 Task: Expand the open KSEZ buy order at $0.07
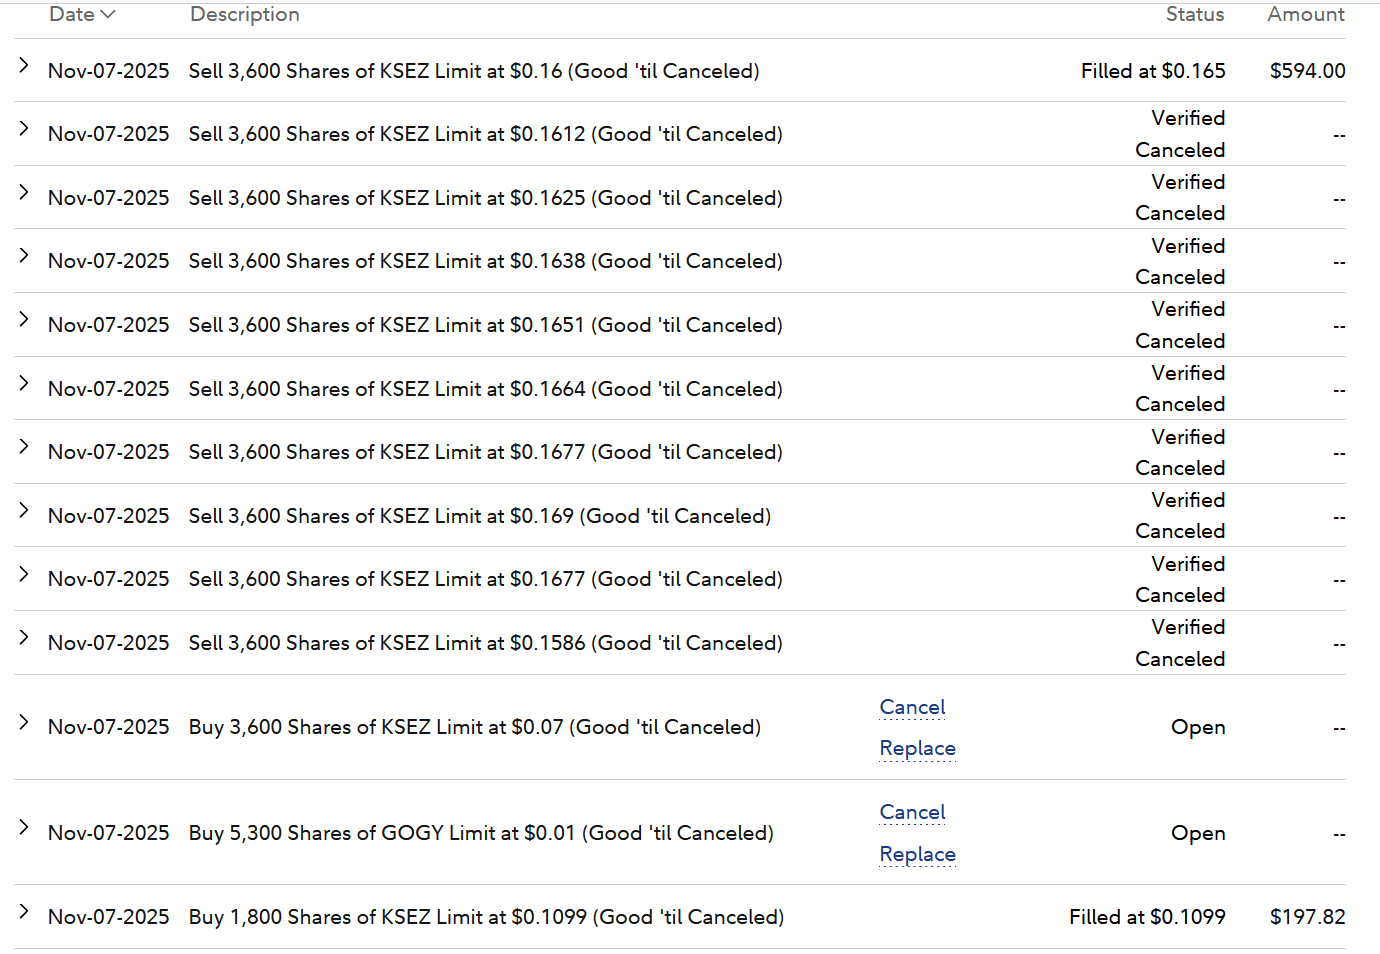(x=24, y=722)
